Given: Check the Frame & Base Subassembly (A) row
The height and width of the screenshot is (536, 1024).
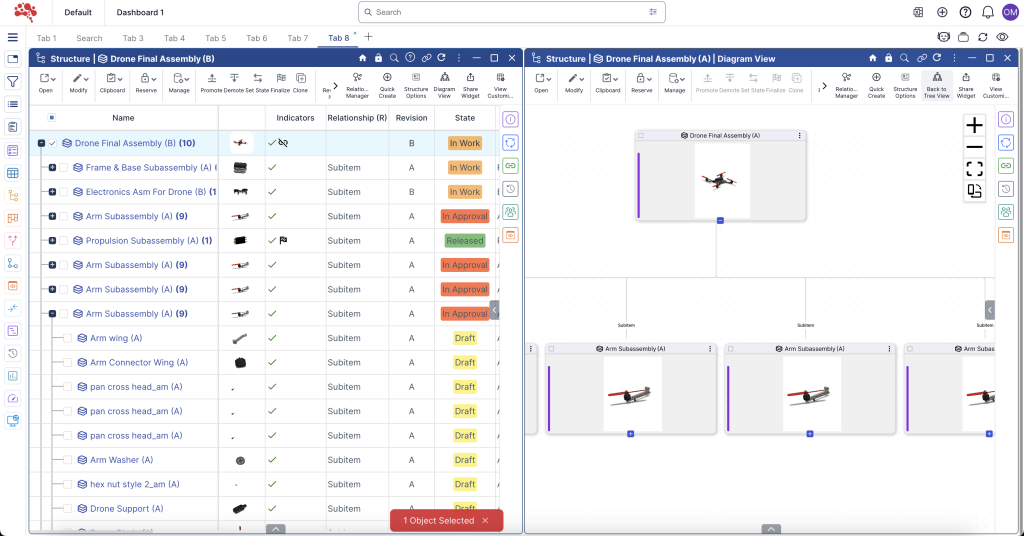Looking at the screenshot, I should point(64,168).
